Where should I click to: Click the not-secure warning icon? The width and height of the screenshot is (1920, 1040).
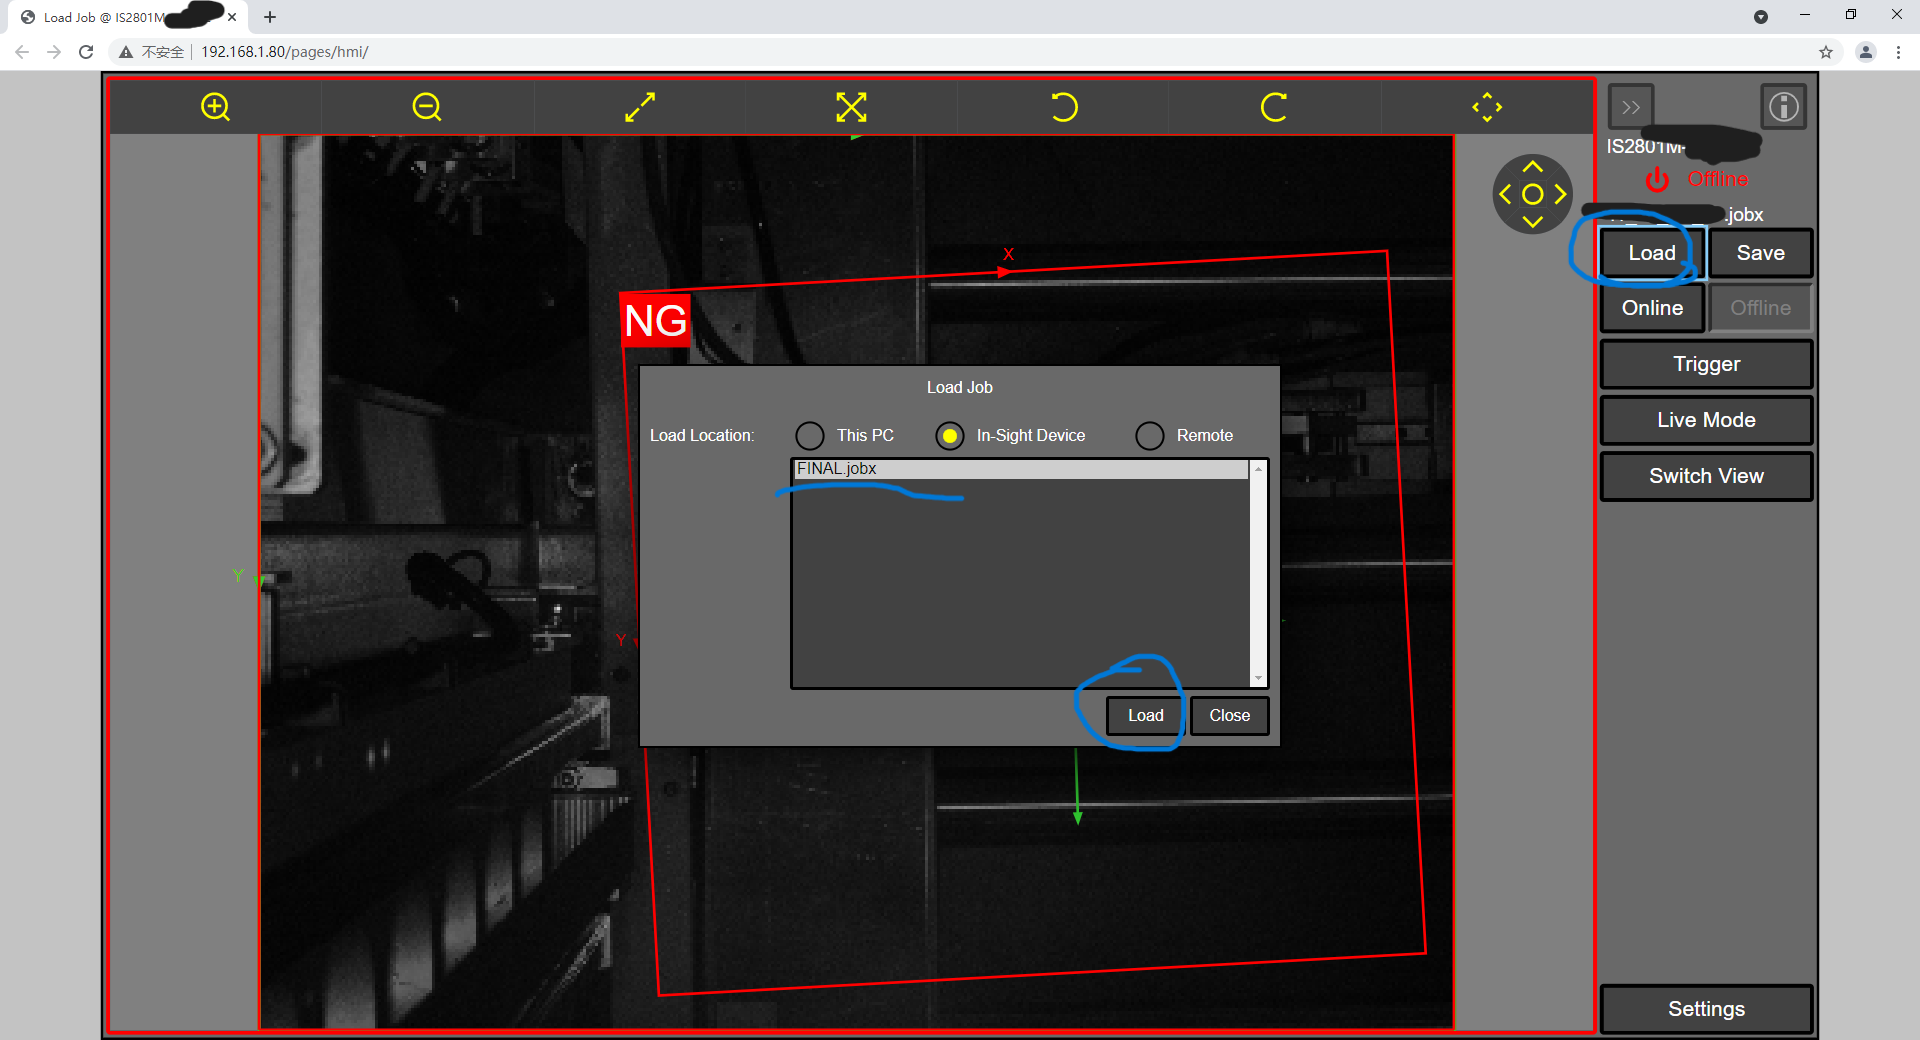(126, 52)
